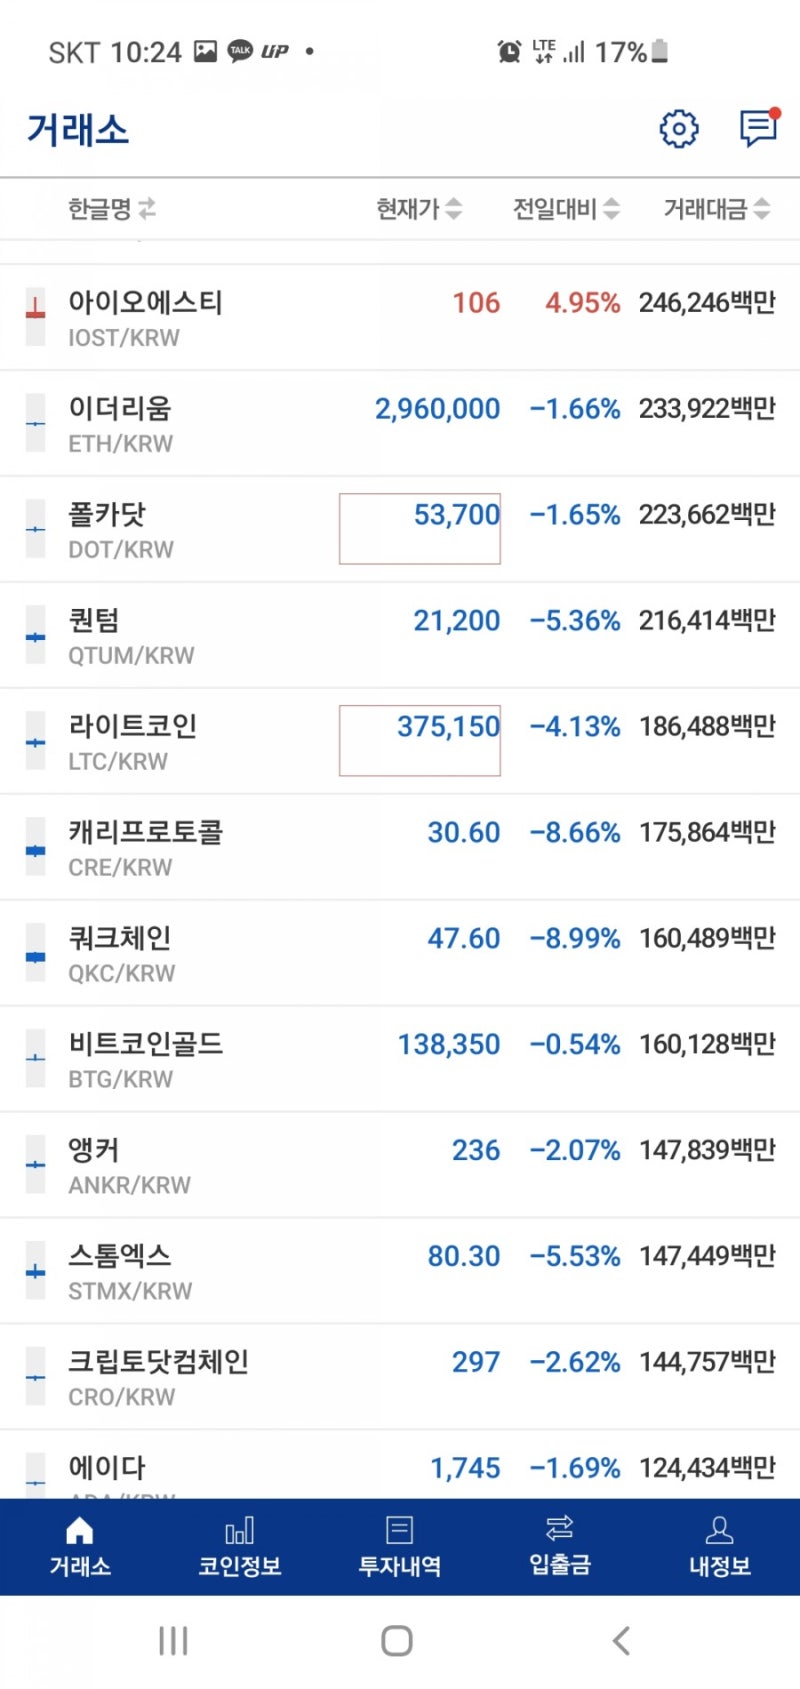Select the 폴카닷 DOT/KRW listing
This screenshot has height=1689, width=800.
pyautogui.click(x=400, y=528)
